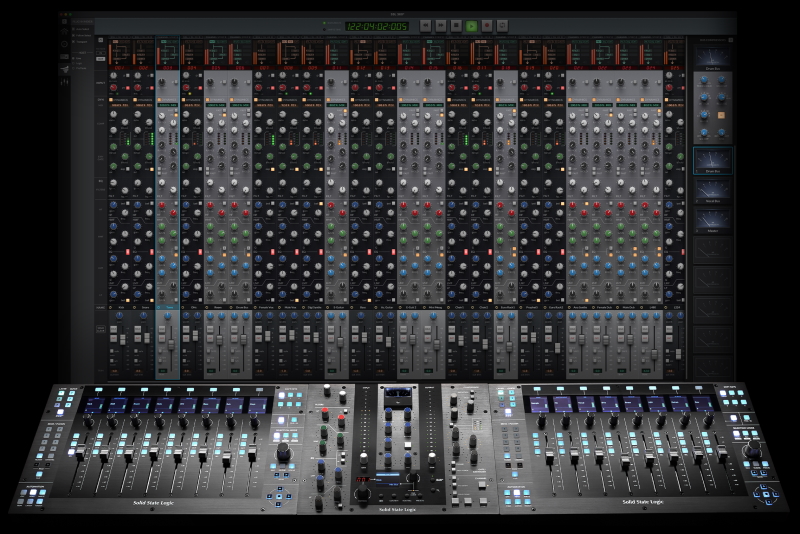800x534 pixels.
Task: Click the Bass channel pan knob
Action: pyautogui.click(x=361, y=317)
